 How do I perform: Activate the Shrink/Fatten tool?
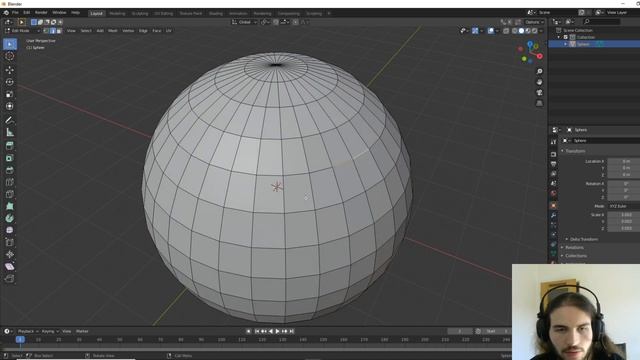10,254
